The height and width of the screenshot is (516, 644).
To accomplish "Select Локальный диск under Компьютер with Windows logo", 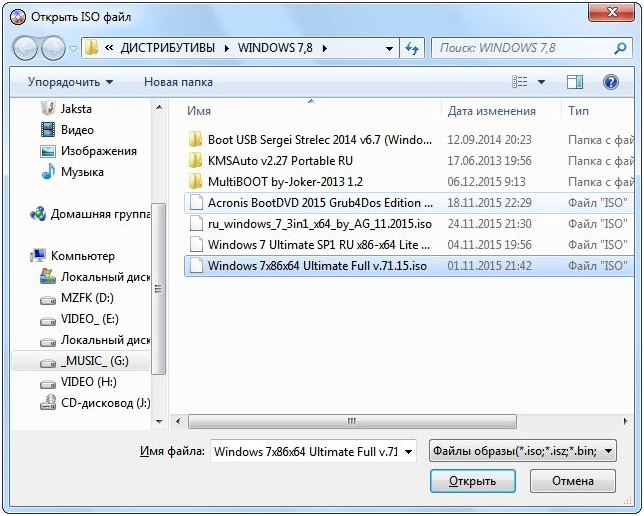I will [x=95, y=277].
